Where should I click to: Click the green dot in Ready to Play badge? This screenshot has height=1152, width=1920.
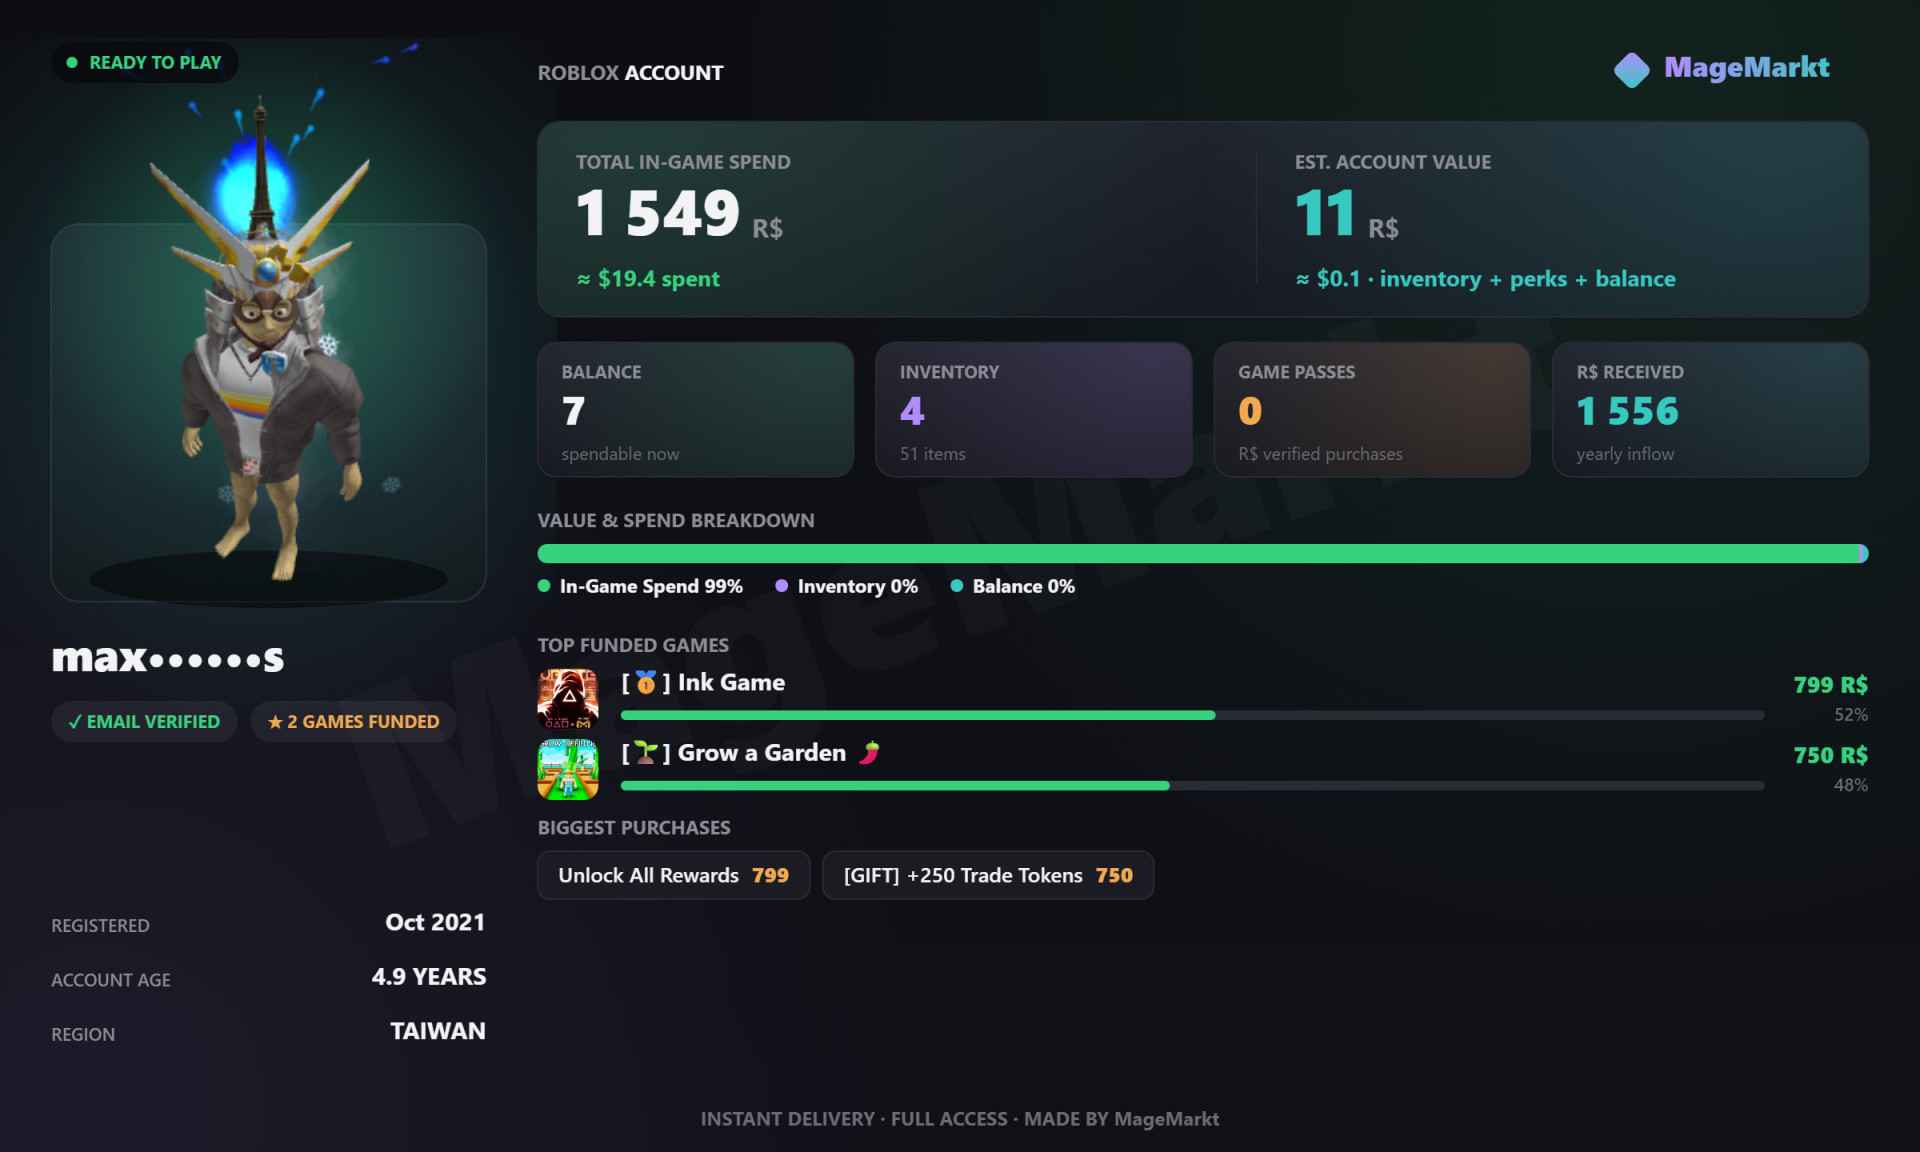pos(72,62)
